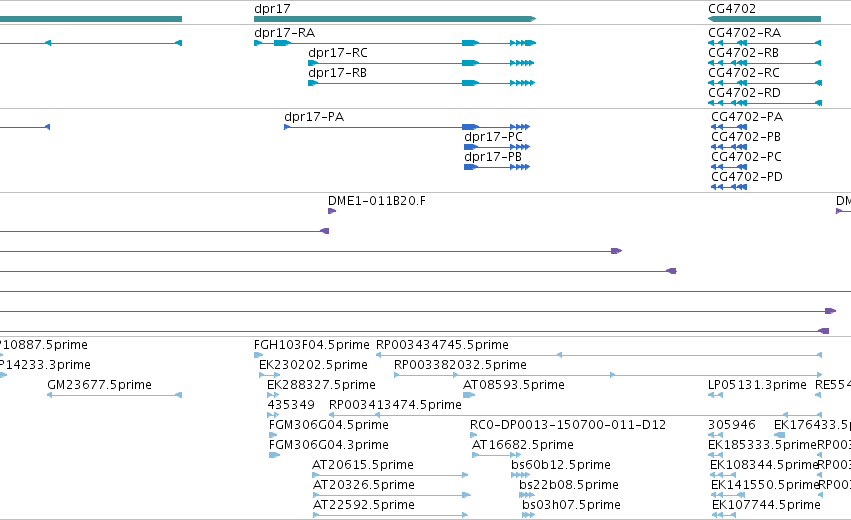Click the DME1-011B20.F purple arrow glyph
Screen dimensions: 851x520
coord(332,211)
